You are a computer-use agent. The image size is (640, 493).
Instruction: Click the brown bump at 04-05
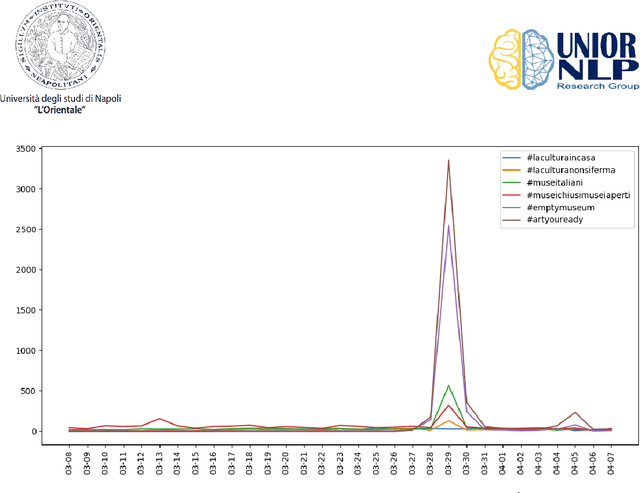[574, 413]
